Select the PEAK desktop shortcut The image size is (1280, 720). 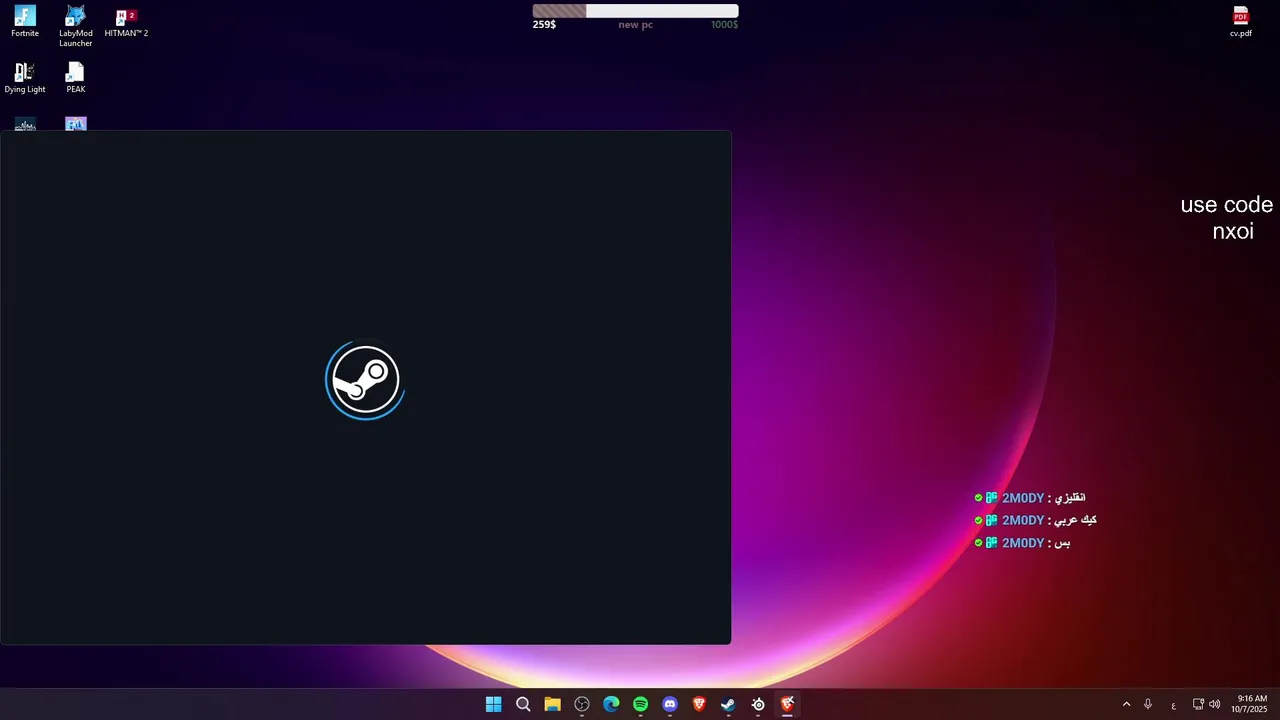click(x=76, y=78)
